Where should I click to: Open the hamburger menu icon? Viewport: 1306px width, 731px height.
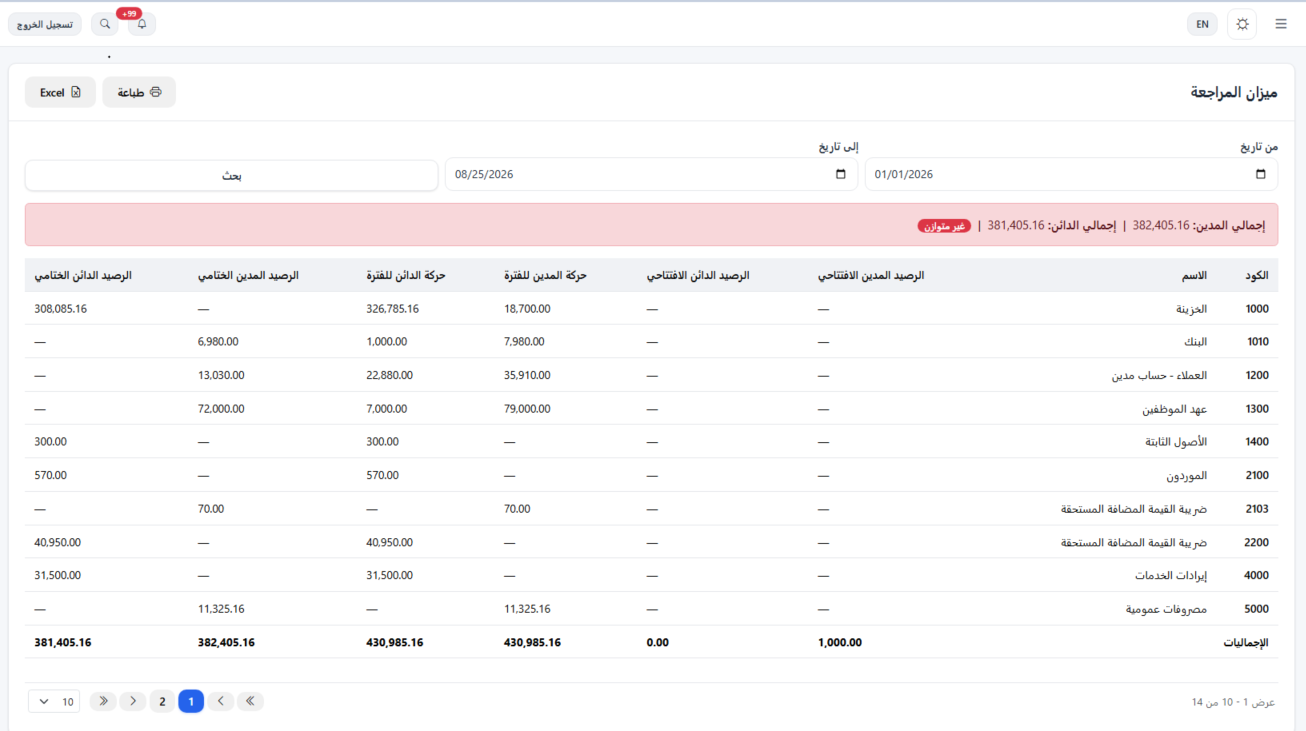tap(1281, 24)
